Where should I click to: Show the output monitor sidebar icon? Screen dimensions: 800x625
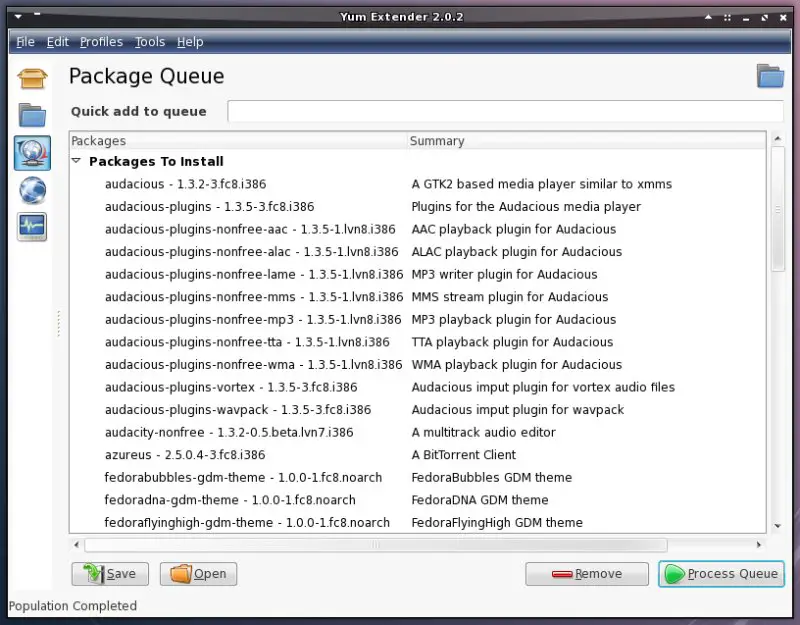click(32, 227)
